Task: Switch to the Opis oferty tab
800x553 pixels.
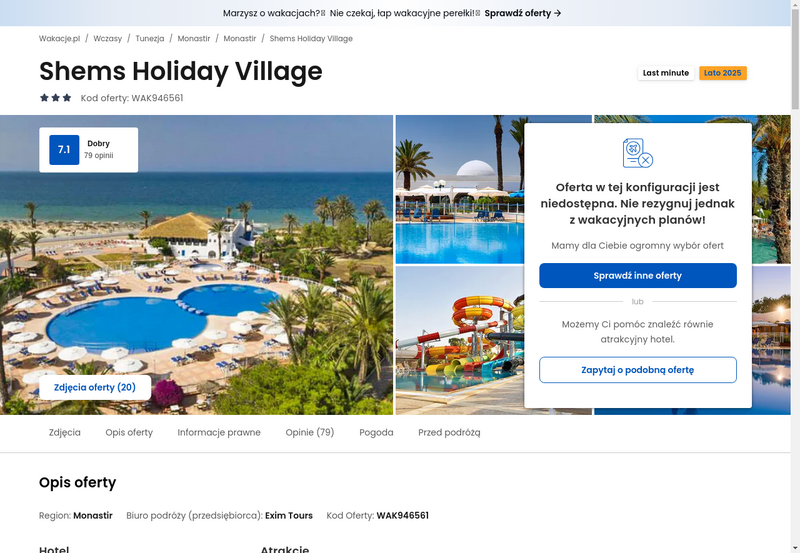Action: (x=129, y=433)
